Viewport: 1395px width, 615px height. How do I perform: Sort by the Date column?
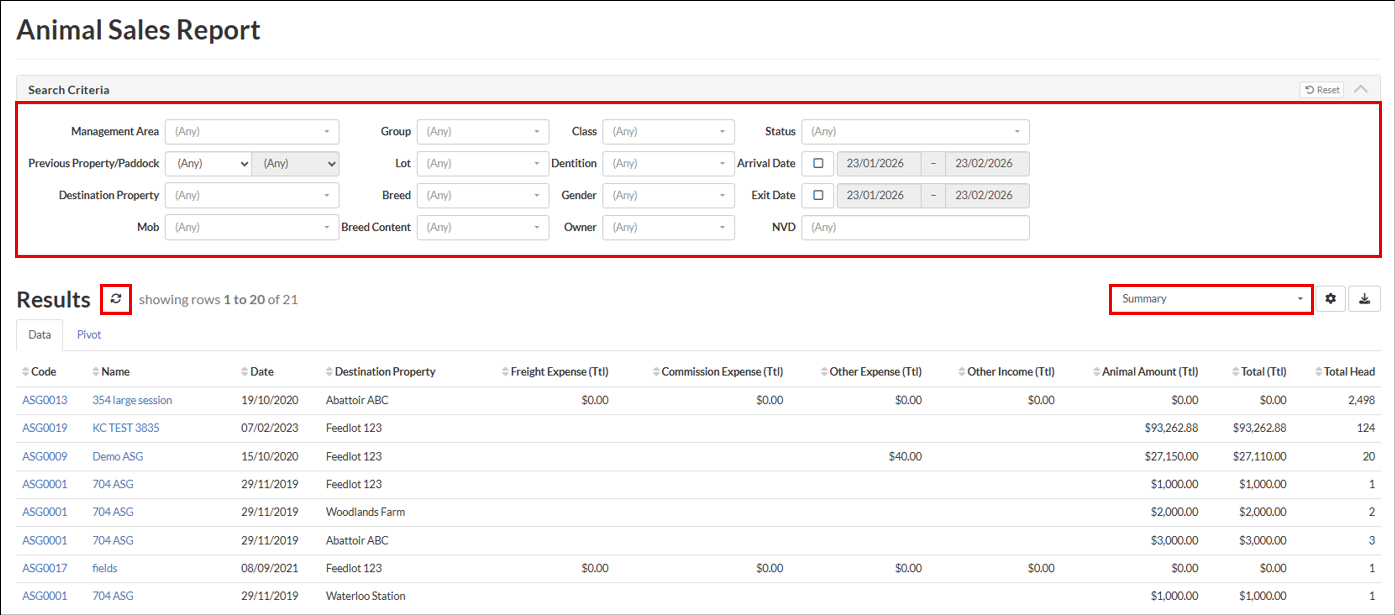[x=261, y=371]
